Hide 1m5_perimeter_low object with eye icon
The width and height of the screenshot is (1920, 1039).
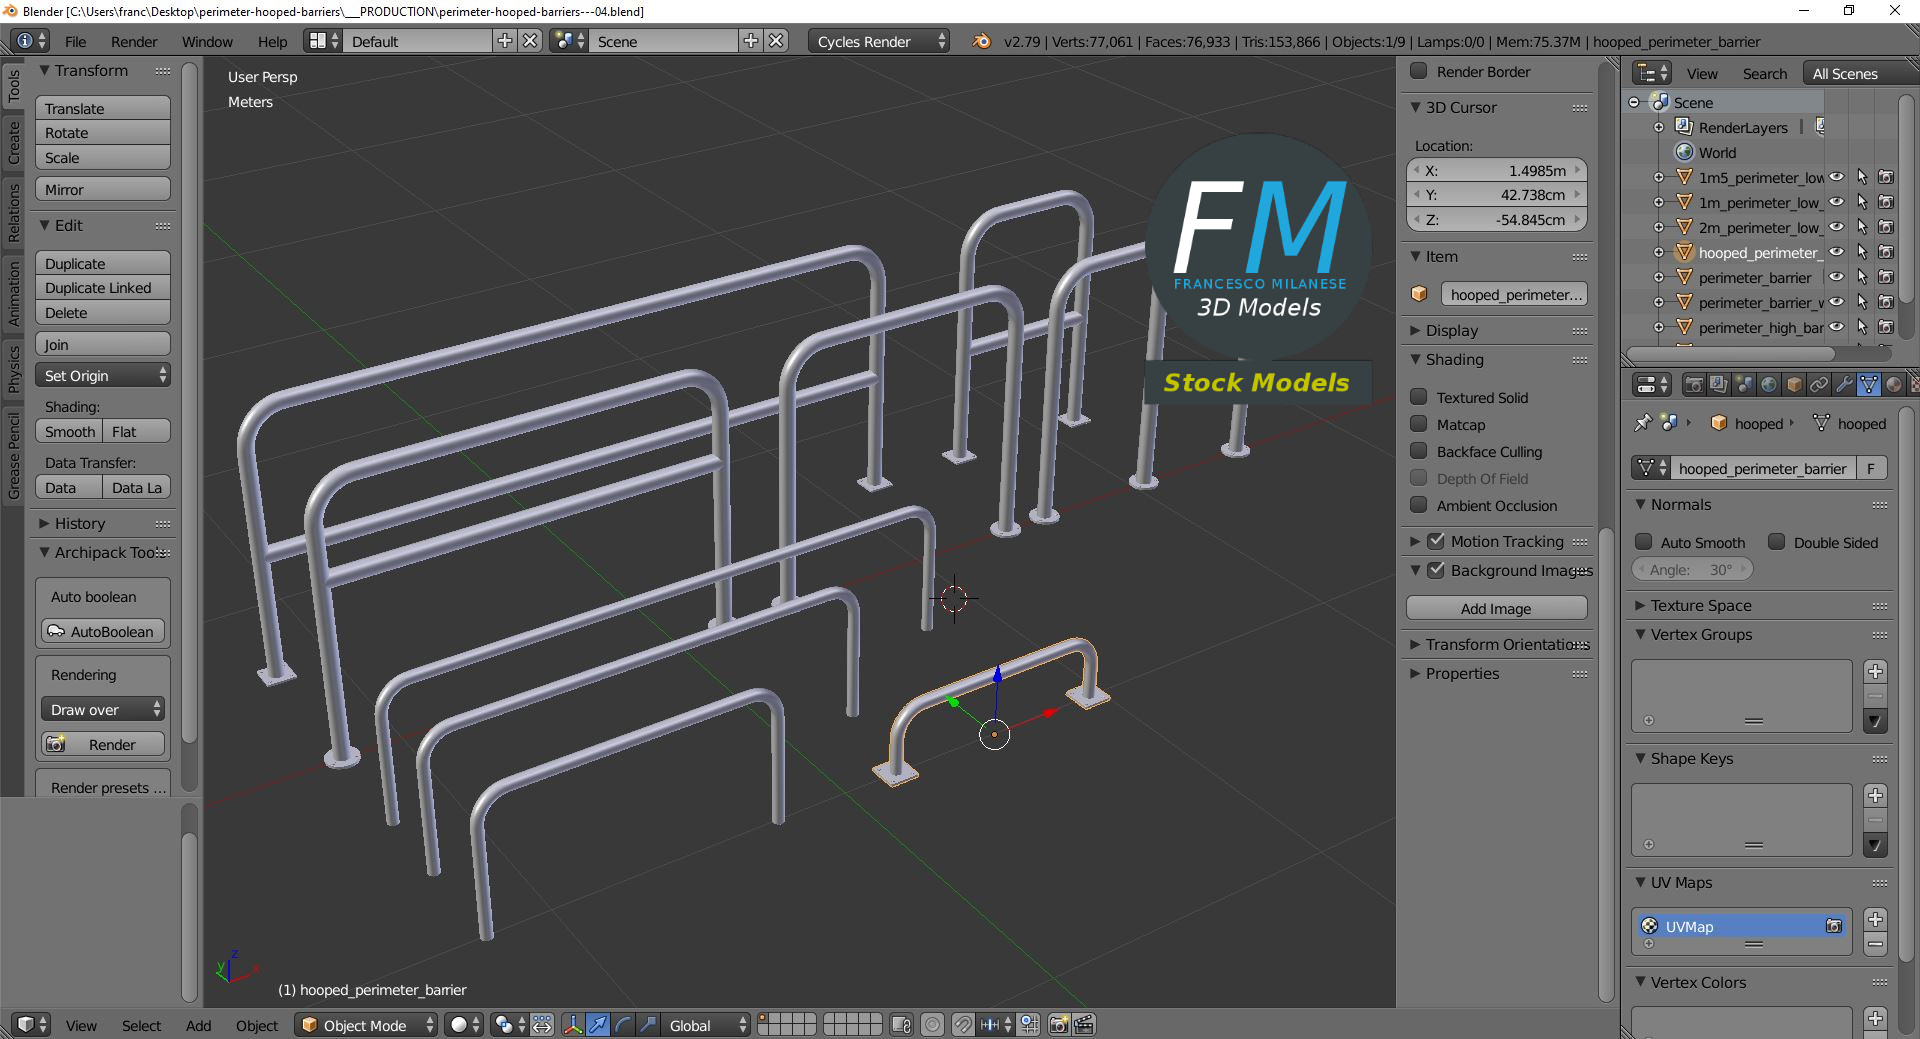(1837, 177)
